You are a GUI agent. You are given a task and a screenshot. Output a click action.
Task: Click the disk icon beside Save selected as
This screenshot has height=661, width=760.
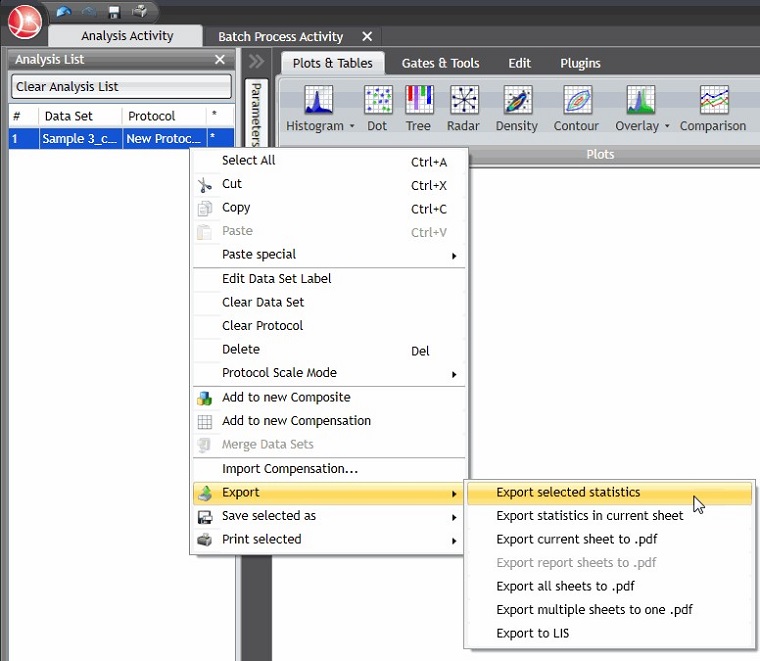pos(205,517)
